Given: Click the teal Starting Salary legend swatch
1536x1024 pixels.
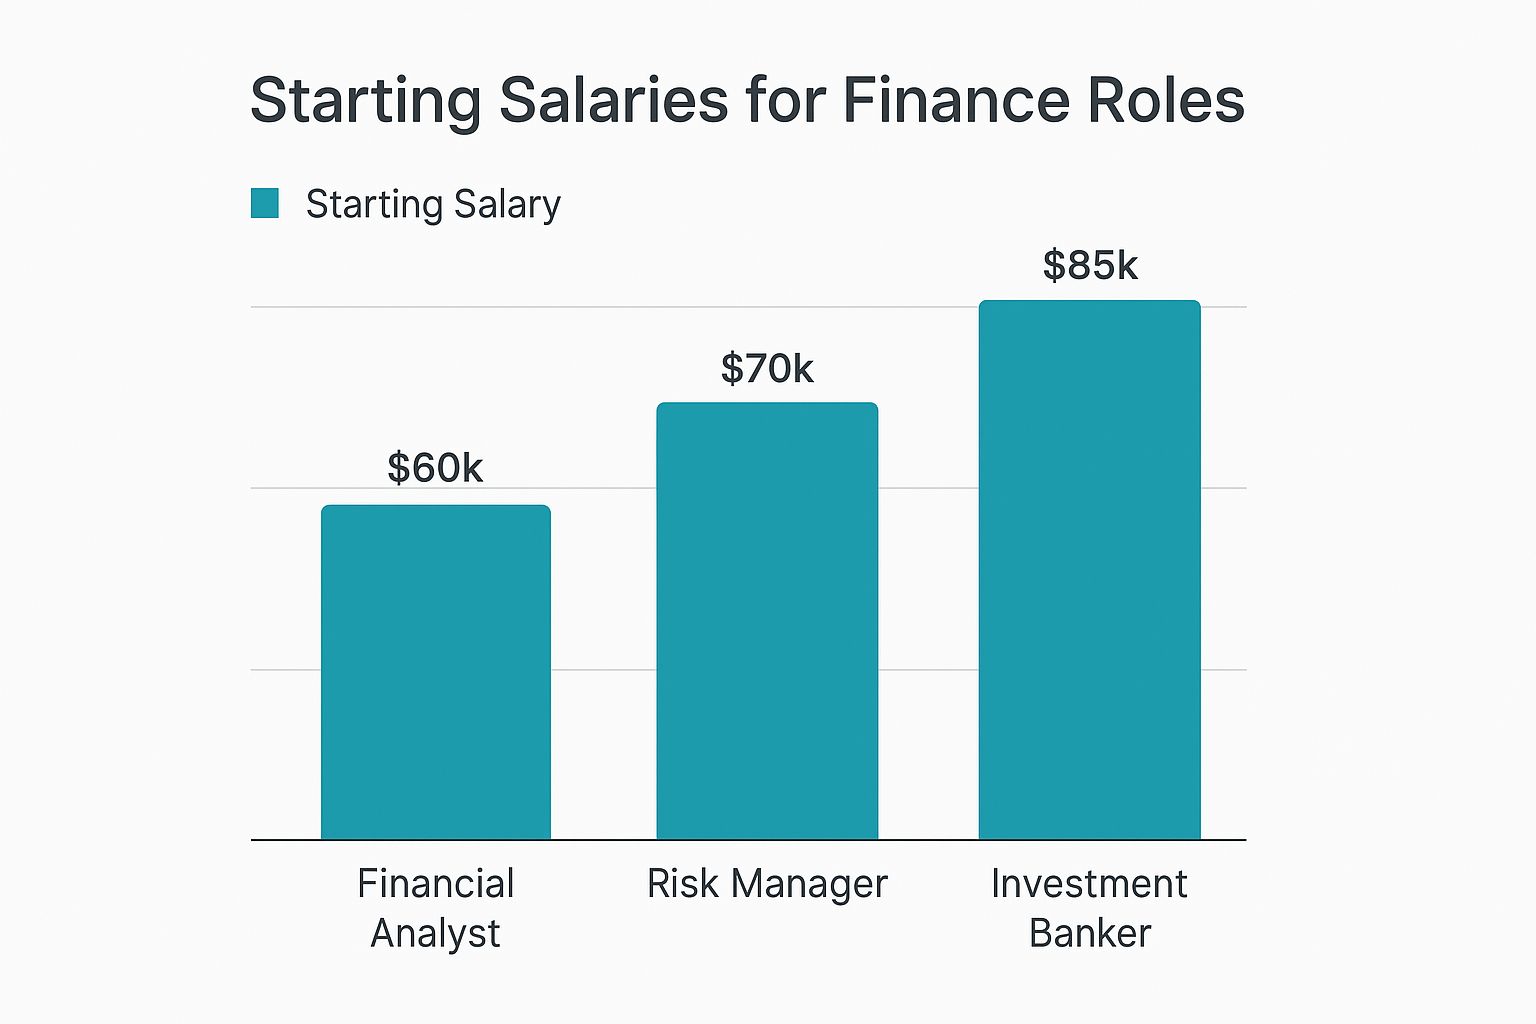Looking at the screenshot, I should (265, 203).
